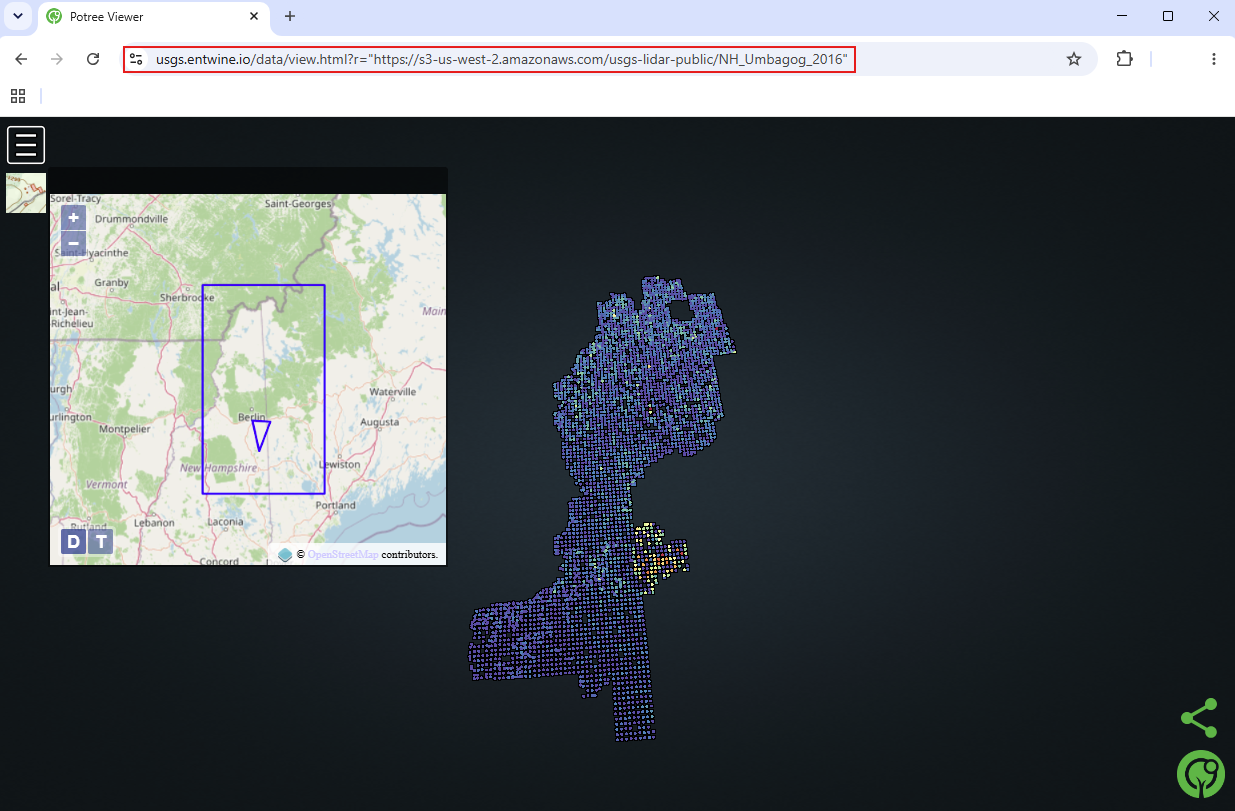The height and width of the screenshot is (811, 1235).
Task: Click the green share icon
Action: [1199, 718]
